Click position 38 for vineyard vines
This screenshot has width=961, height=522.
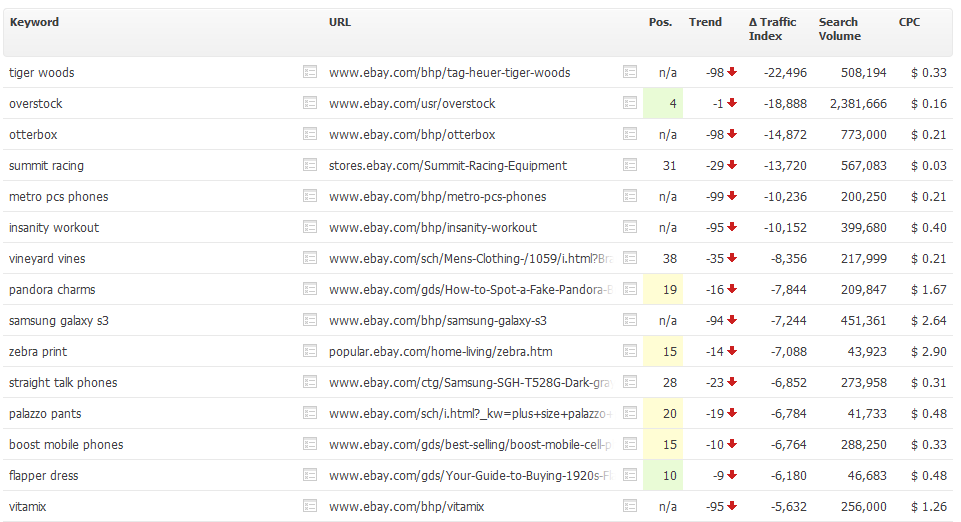[669, 259]
